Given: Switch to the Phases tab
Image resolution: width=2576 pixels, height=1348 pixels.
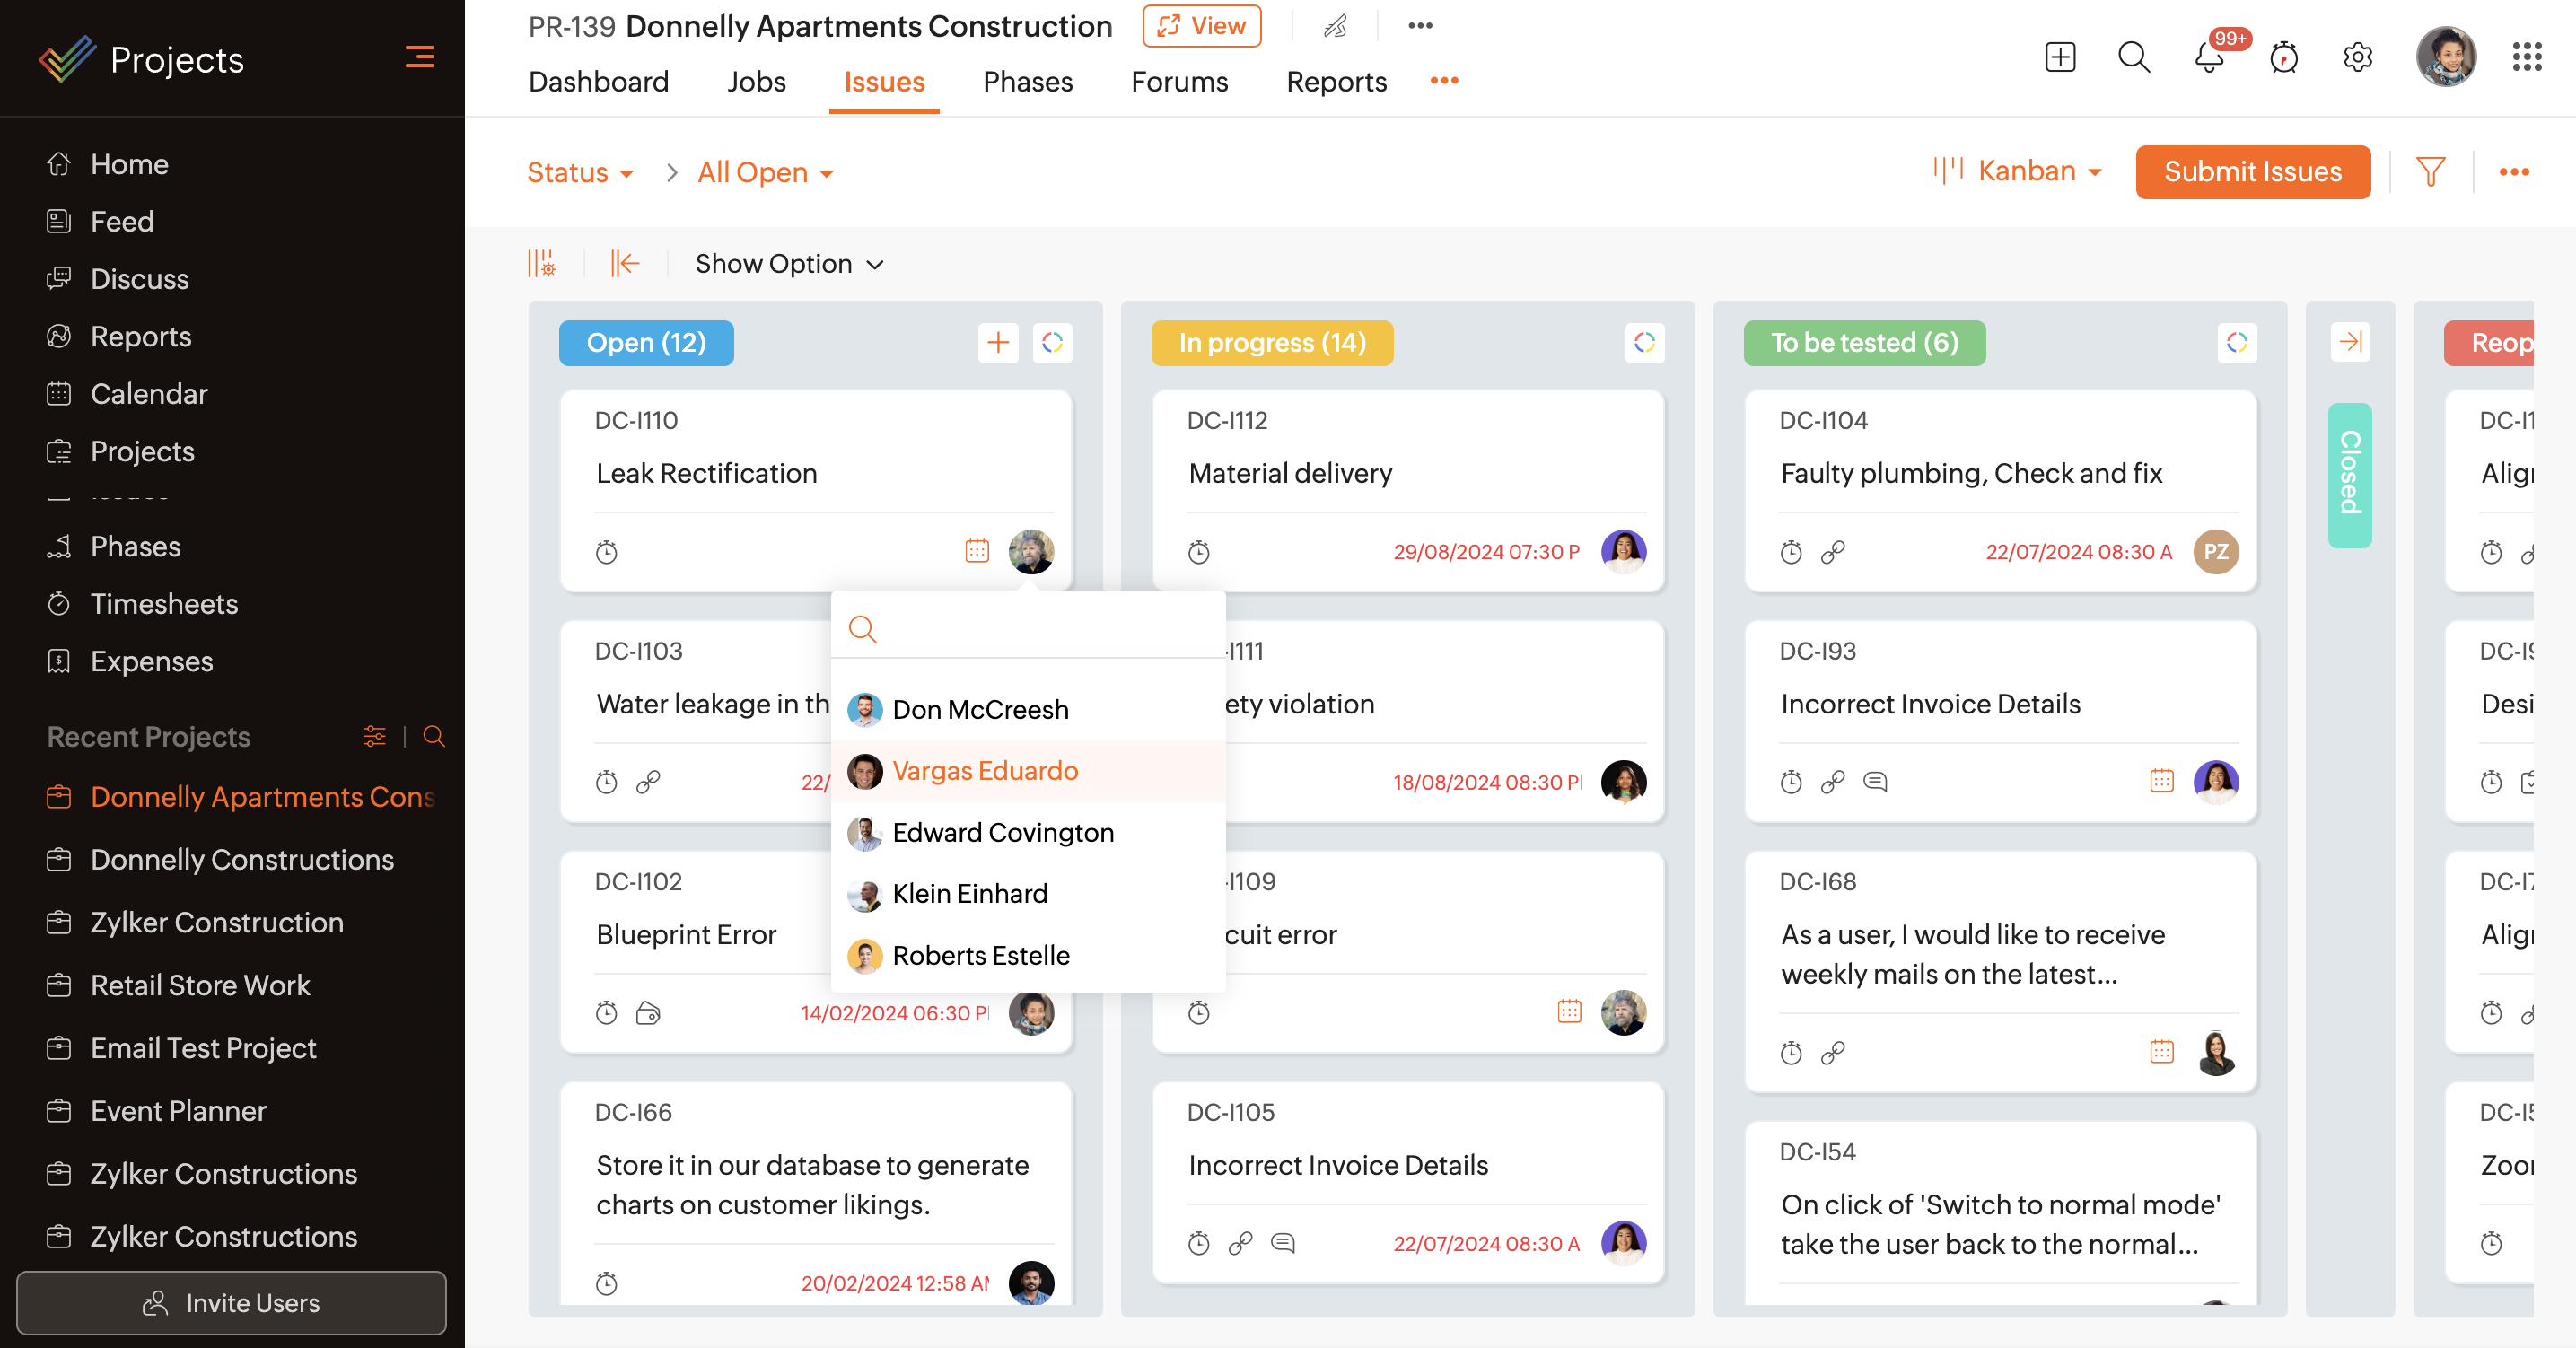Looking at the screenshot, I should point(1027,82).
